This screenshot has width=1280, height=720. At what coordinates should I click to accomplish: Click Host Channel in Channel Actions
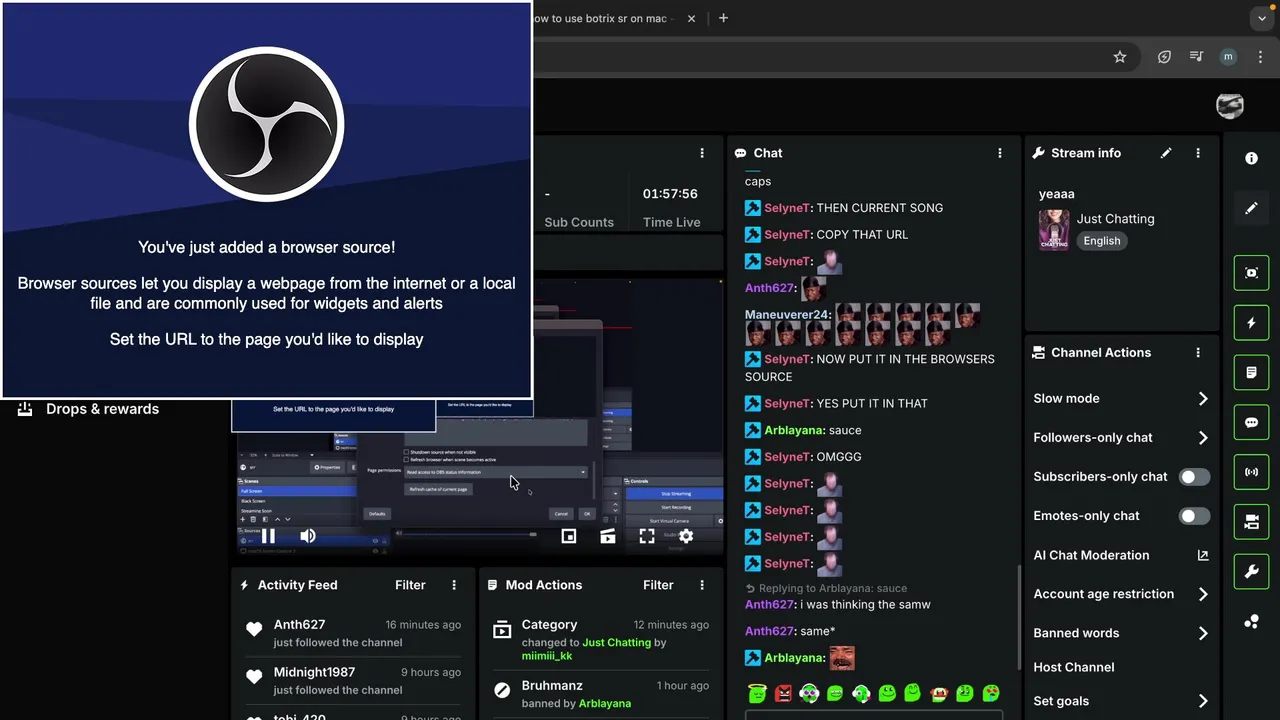pyautogui.click(x=1073, y=667)
